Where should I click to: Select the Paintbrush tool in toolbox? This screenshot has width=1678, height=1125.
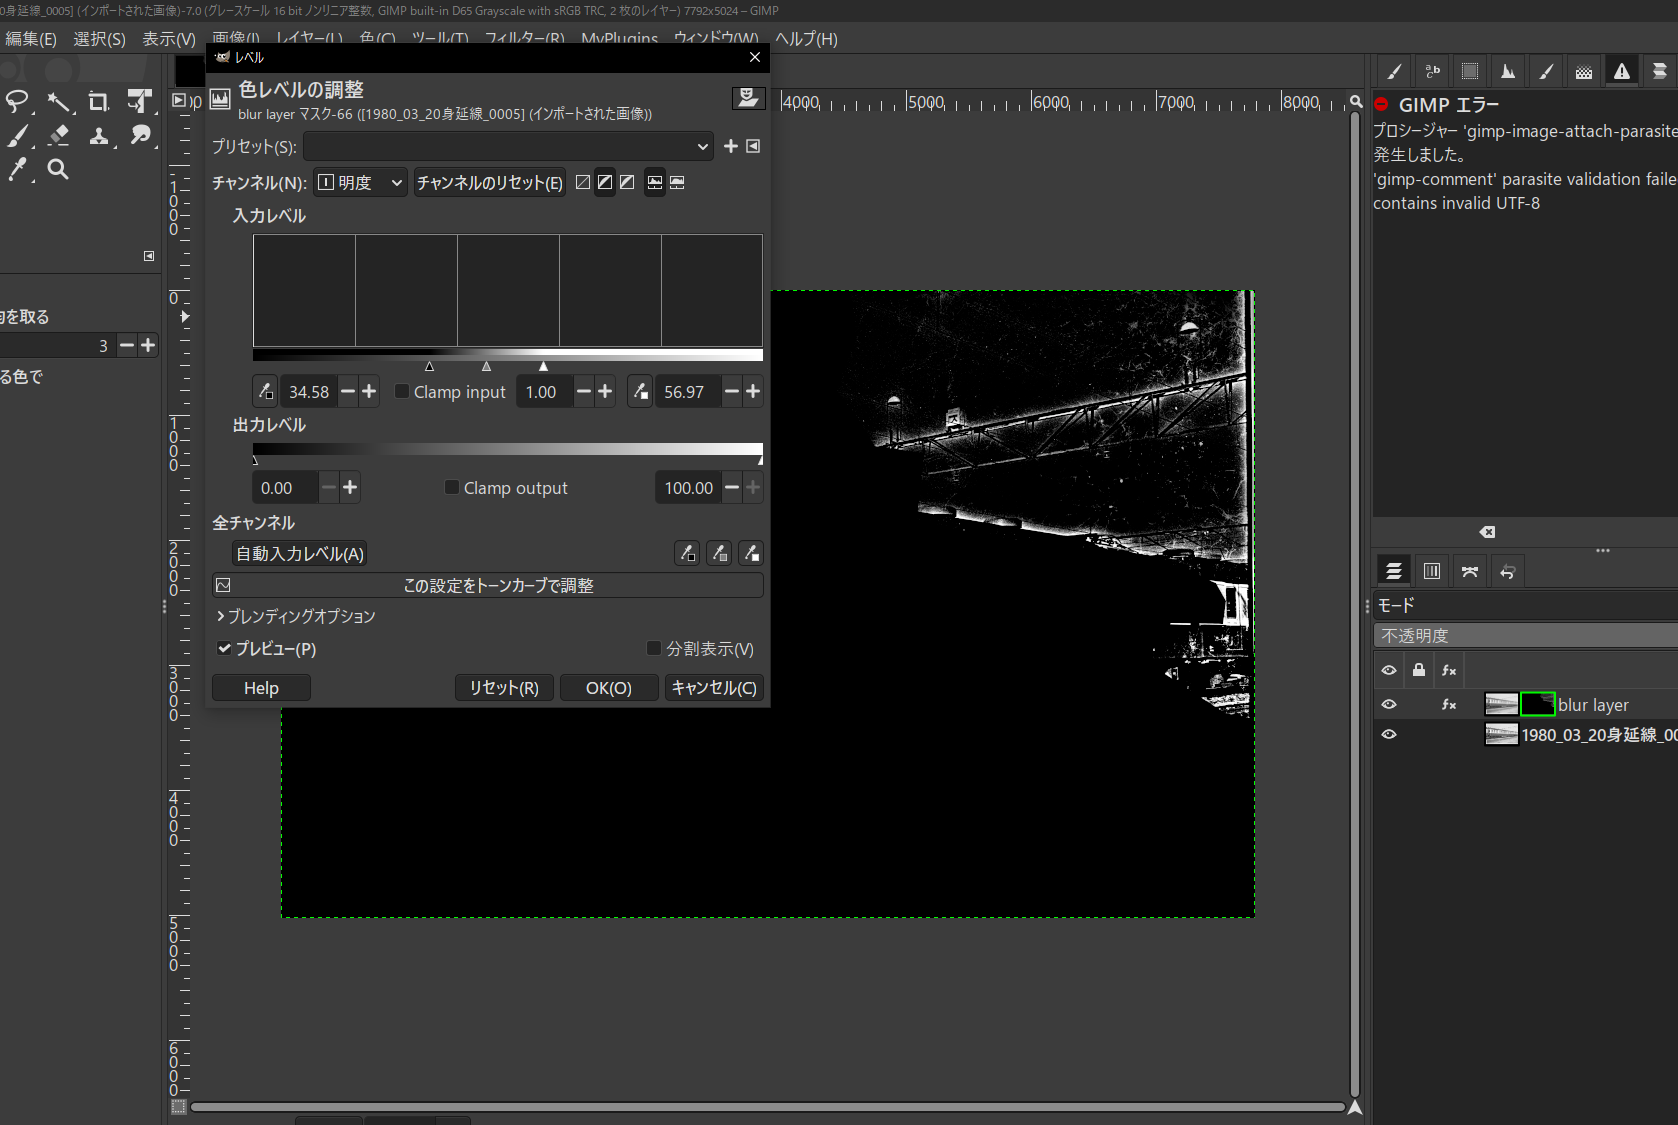point(18,135)
